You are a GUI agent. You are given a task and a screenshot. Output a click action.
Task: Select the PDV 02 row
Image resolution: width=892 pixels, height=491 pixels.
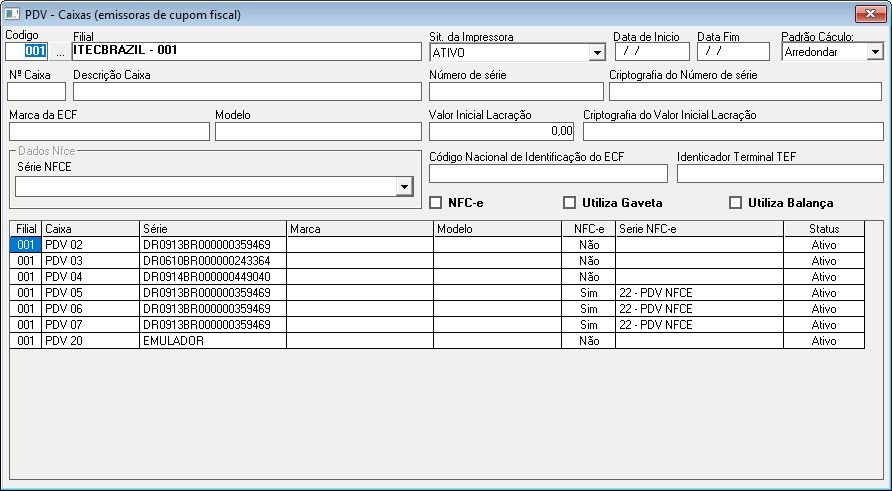pyautogui.click(x=437, y=245)
